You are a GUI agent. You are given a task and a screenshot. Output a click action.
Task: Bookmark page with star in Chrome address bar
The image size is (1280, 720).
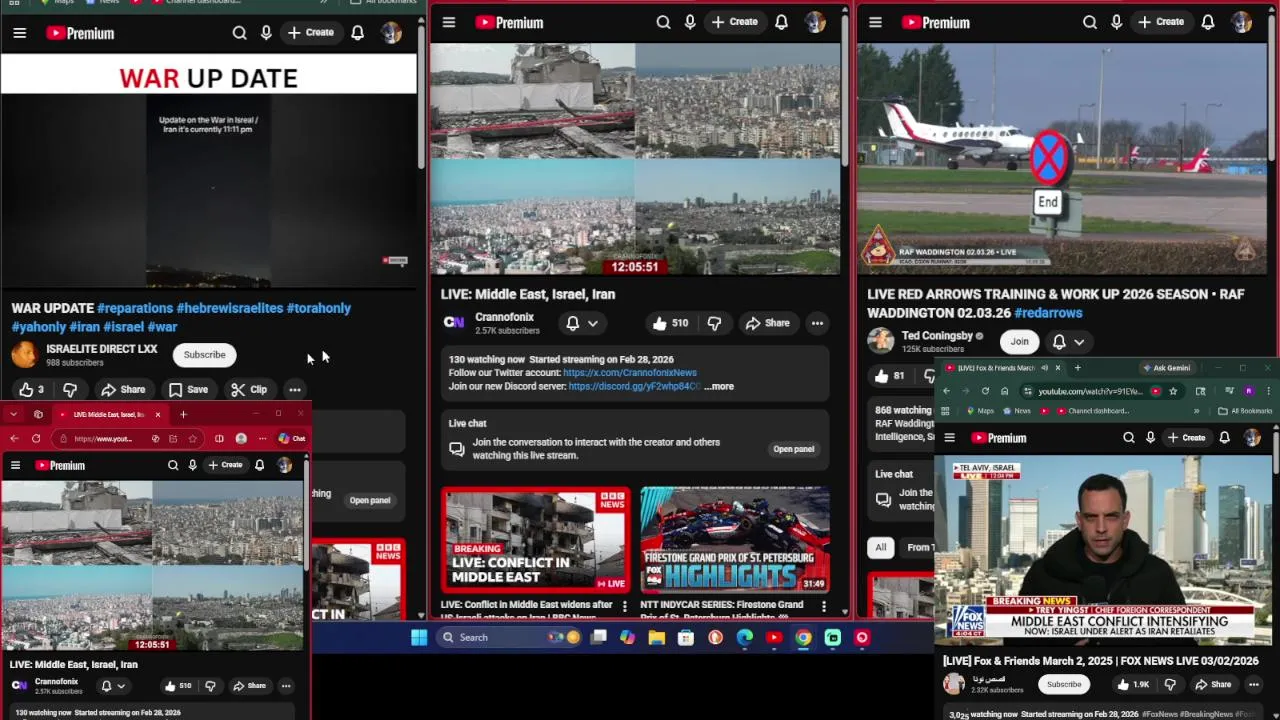click(x=1173, y=391)
